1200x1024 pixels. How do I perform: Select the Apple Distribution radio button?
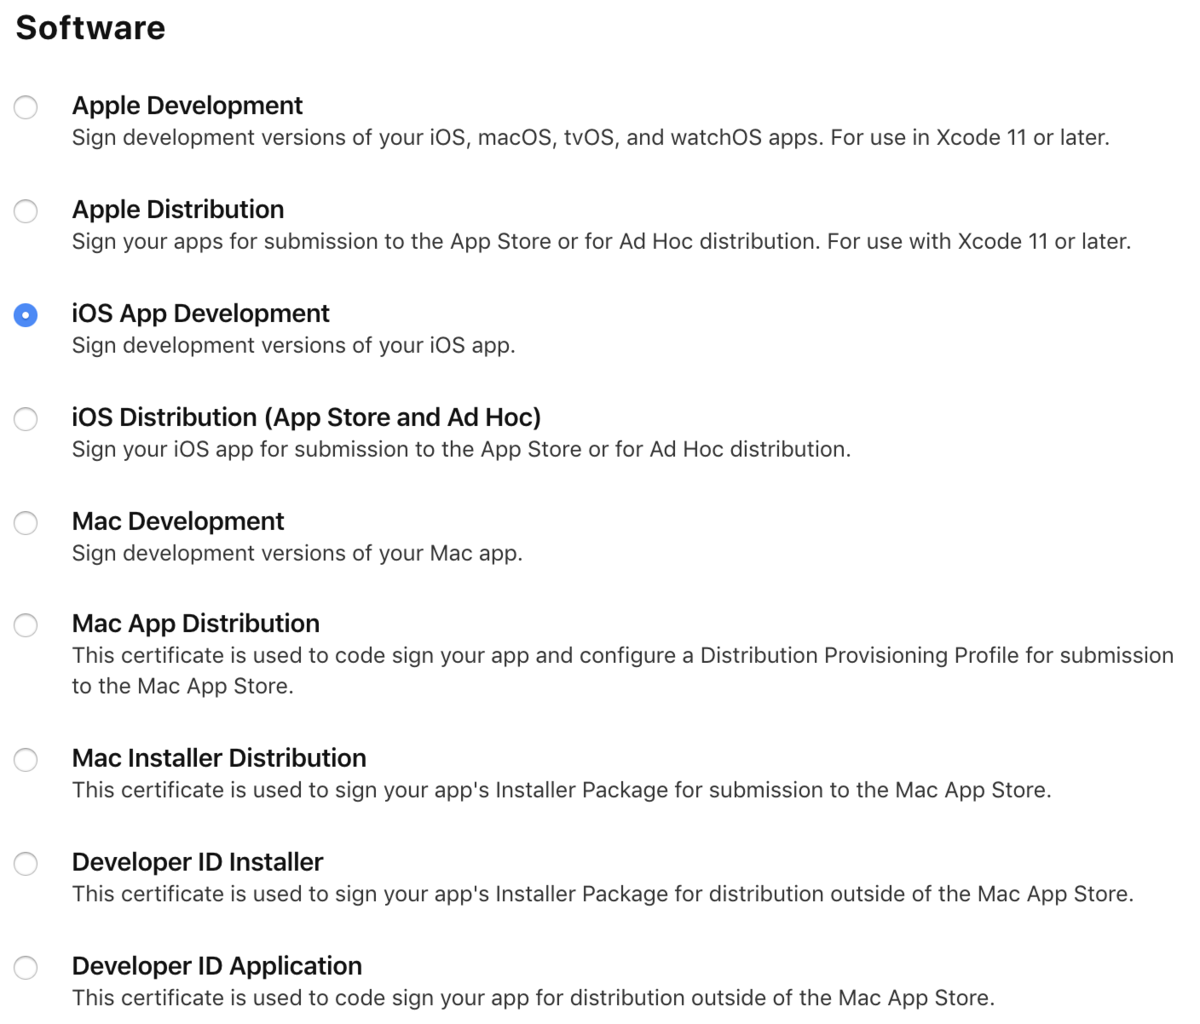click(26, 210)
